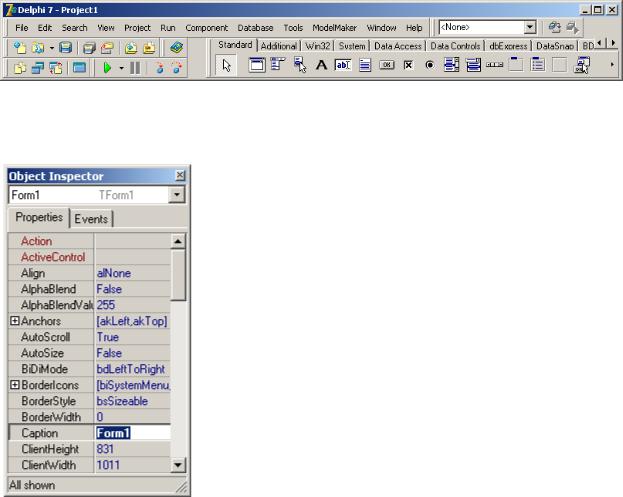Close the Object Inspector panel
This screenshot has width=623, height=497.
click(180, 175)
